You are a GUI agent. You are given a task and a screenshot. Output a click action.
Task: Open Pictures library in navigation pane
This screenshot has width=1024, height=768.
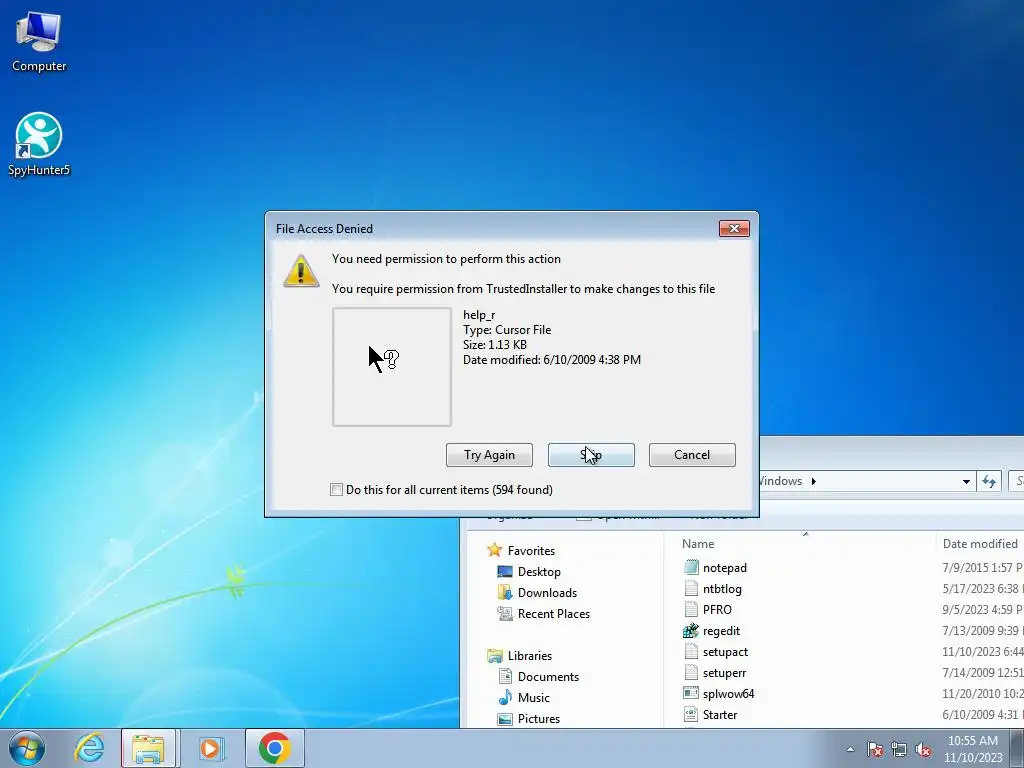539,718
